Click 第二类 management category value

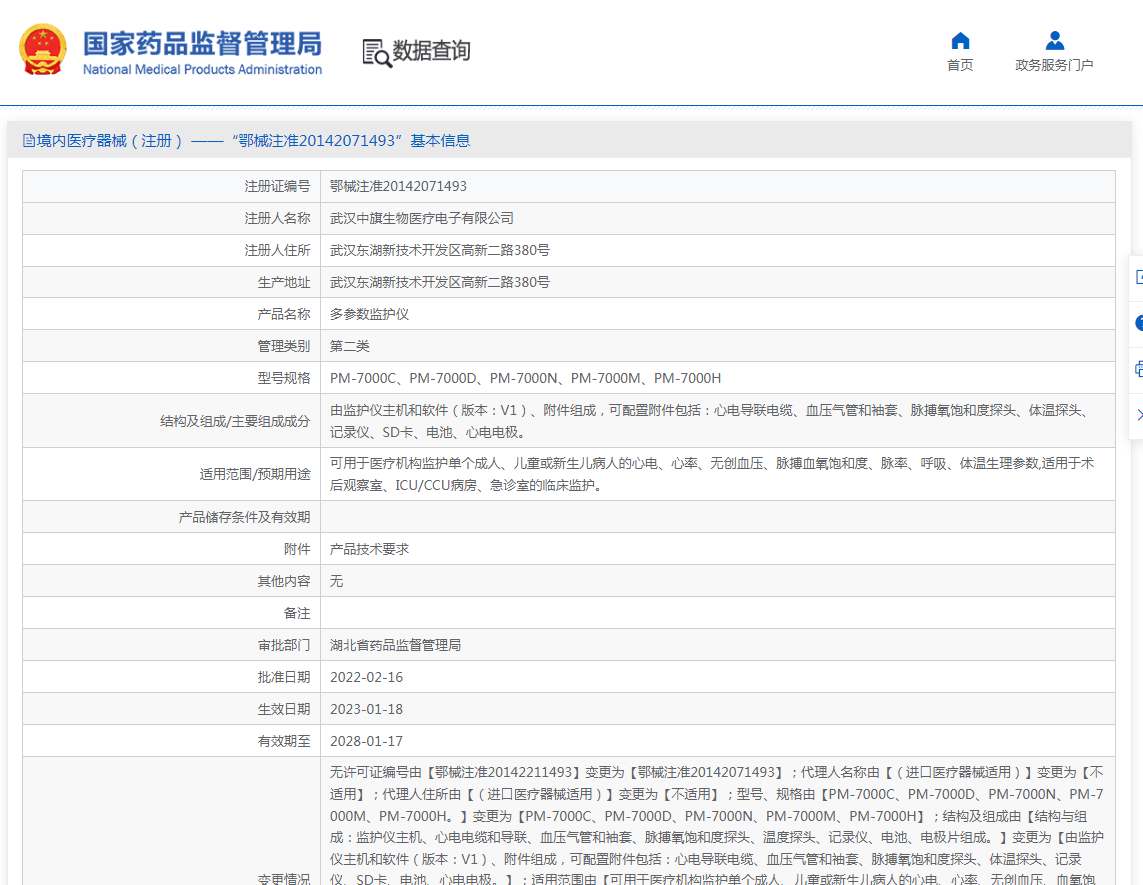coord(349,346)
